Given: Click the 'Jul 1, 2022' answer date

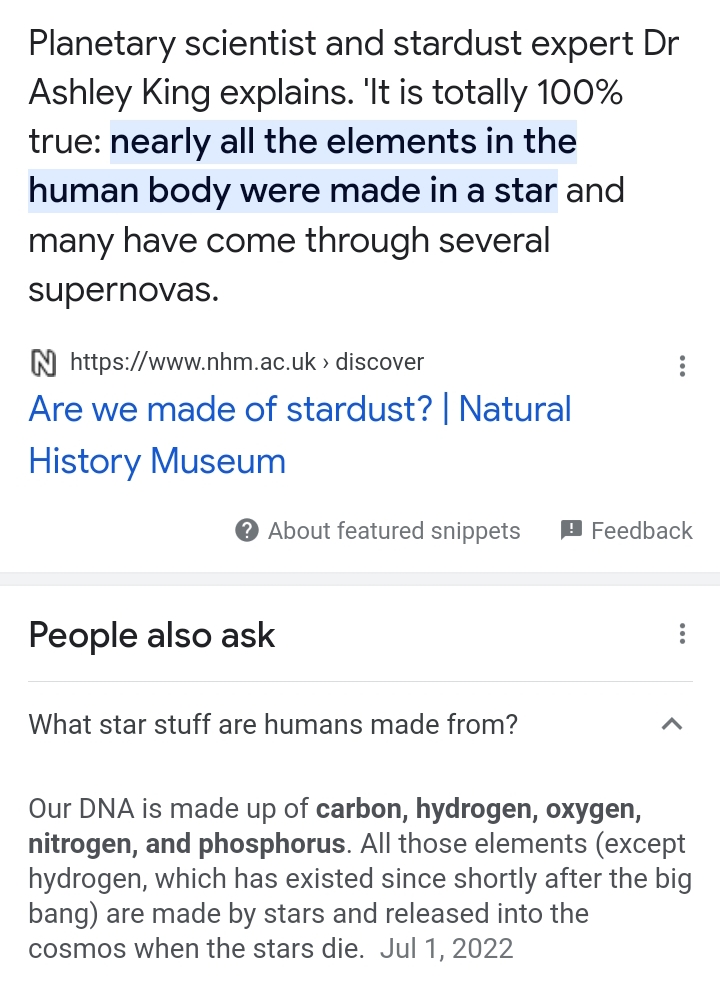Looking at the screenshot, I should tap(446, 949).
